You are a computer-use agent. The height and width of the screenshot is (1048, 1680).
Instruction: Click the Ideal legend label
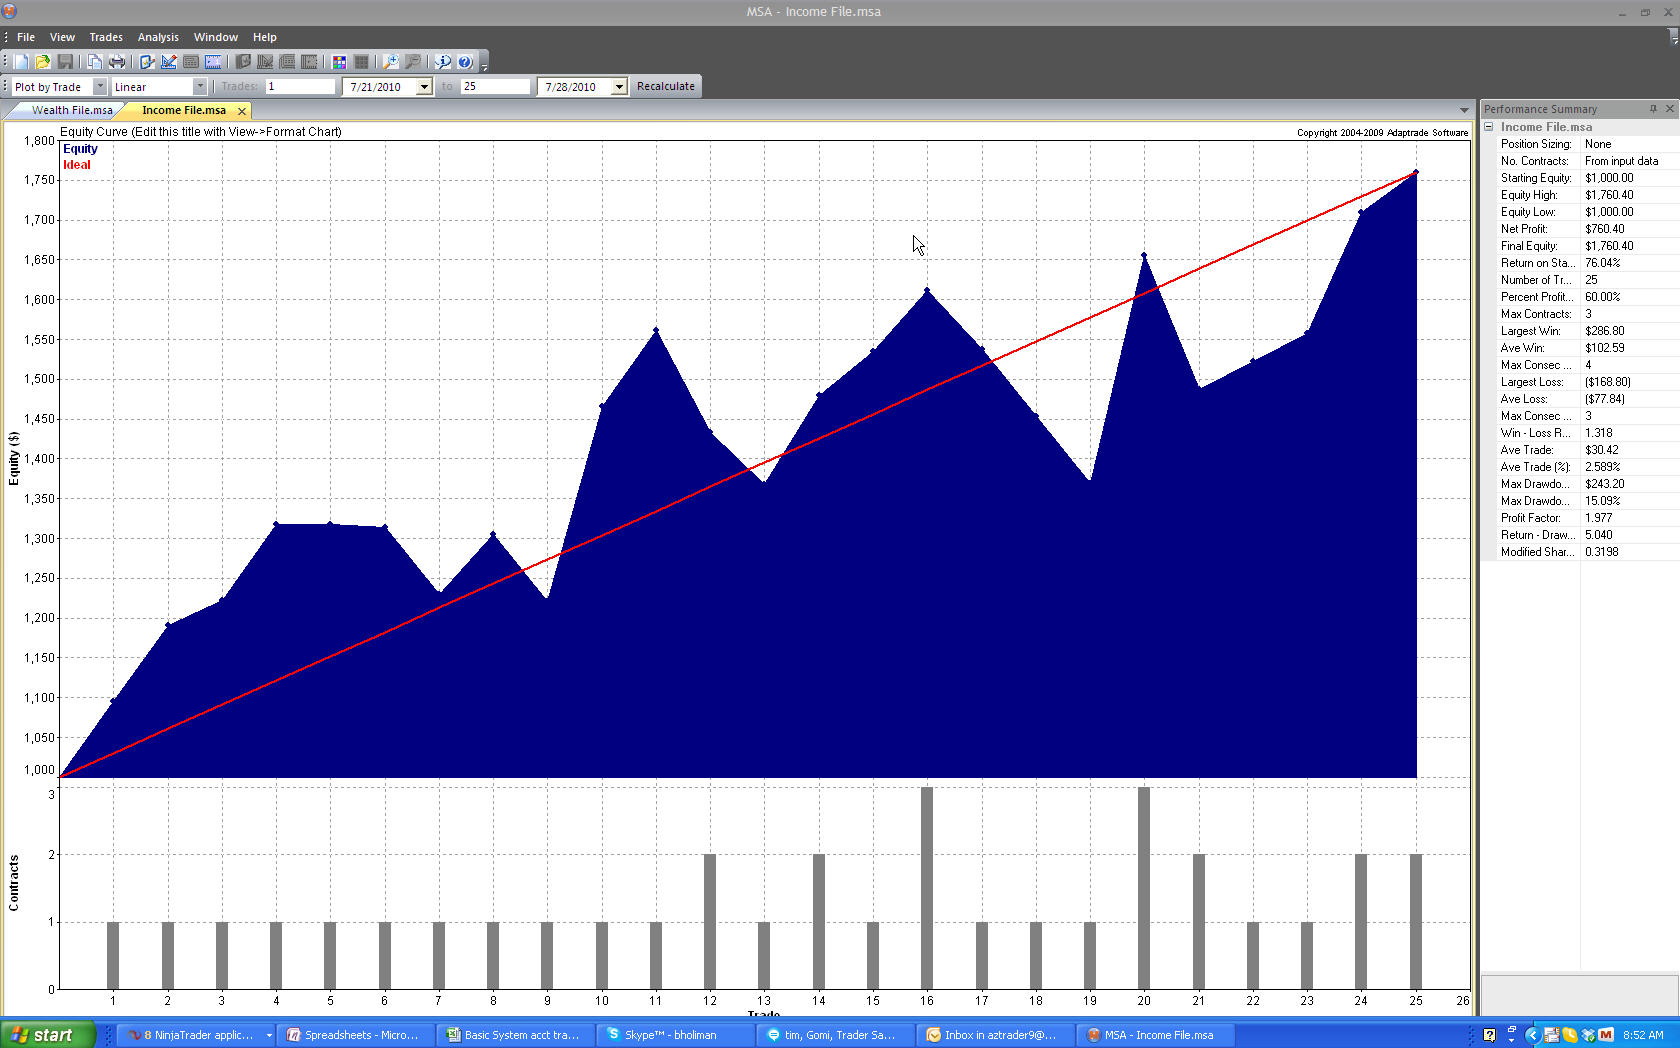click(77, 165)
